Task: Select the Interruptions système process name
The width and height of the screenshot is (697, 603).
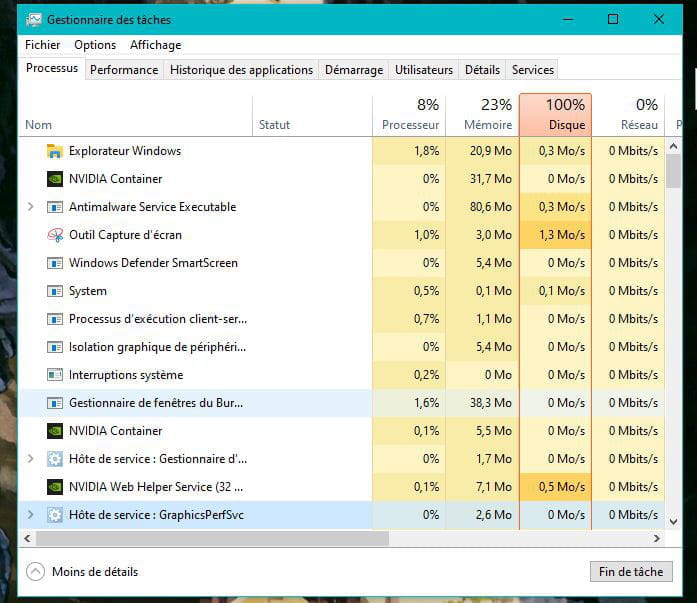Action: (x=126, y=375)
